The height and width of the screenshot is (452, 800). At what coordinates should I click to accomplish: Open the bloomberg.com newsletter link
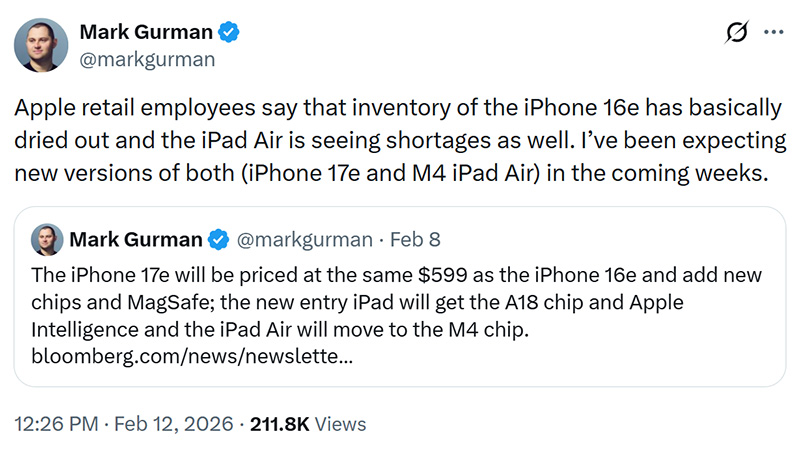point(191,356)
